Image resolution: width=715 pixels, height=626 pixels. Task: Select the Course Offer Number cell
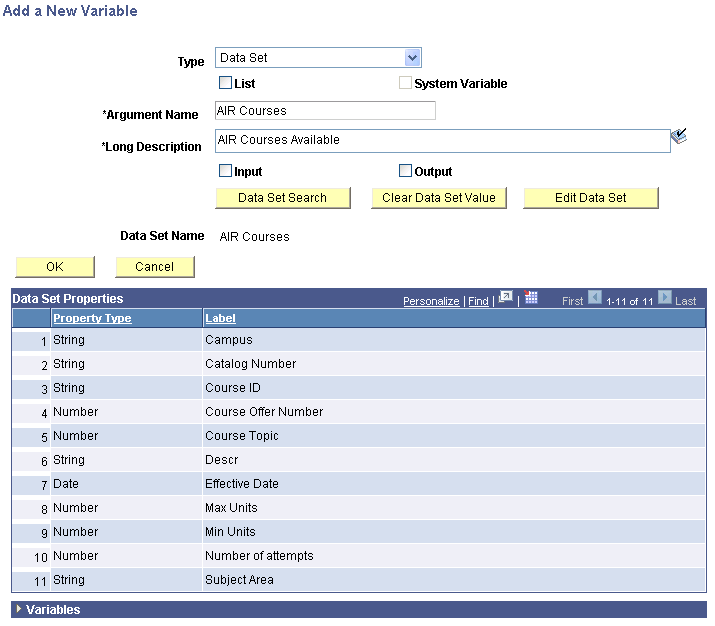point(454,412)
